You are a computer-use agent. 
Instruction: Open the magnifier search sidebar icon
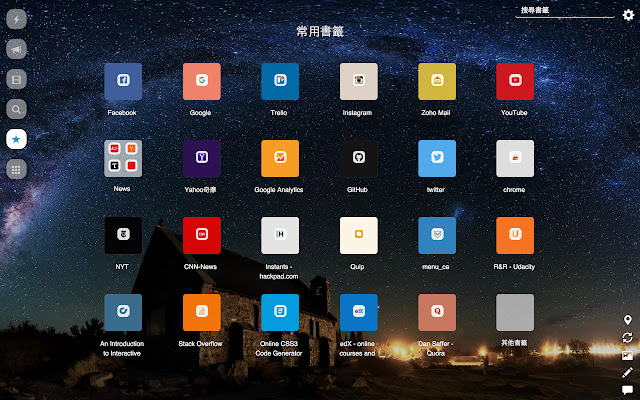(x=16, y=109)
